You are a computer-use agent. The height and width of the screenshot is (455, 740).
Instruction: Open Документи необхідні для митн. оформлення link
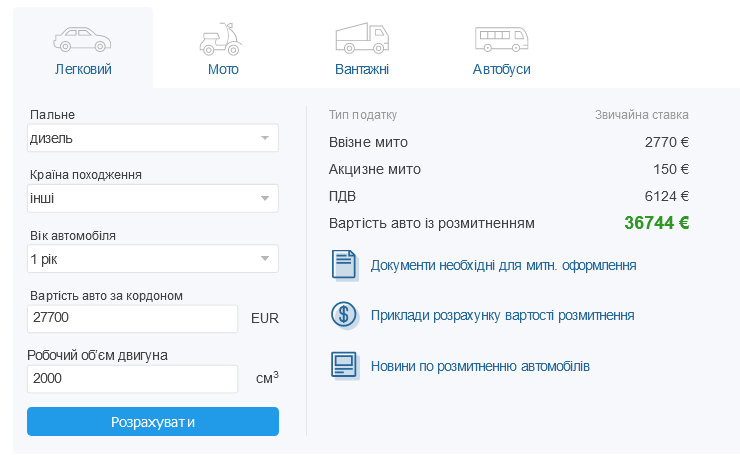[x=503, y=265]
